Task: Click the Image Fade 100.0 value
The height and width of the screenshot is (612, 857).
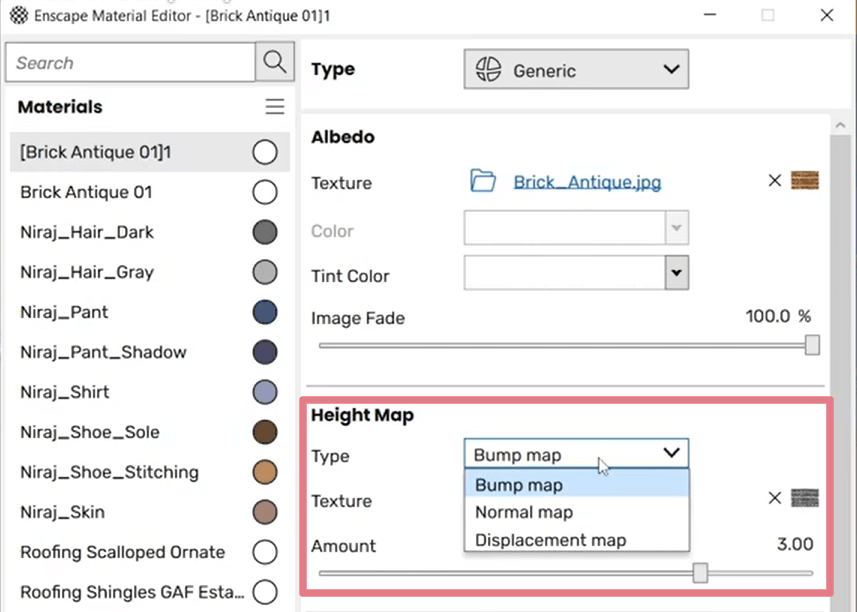Action: (x=768, y=316)
